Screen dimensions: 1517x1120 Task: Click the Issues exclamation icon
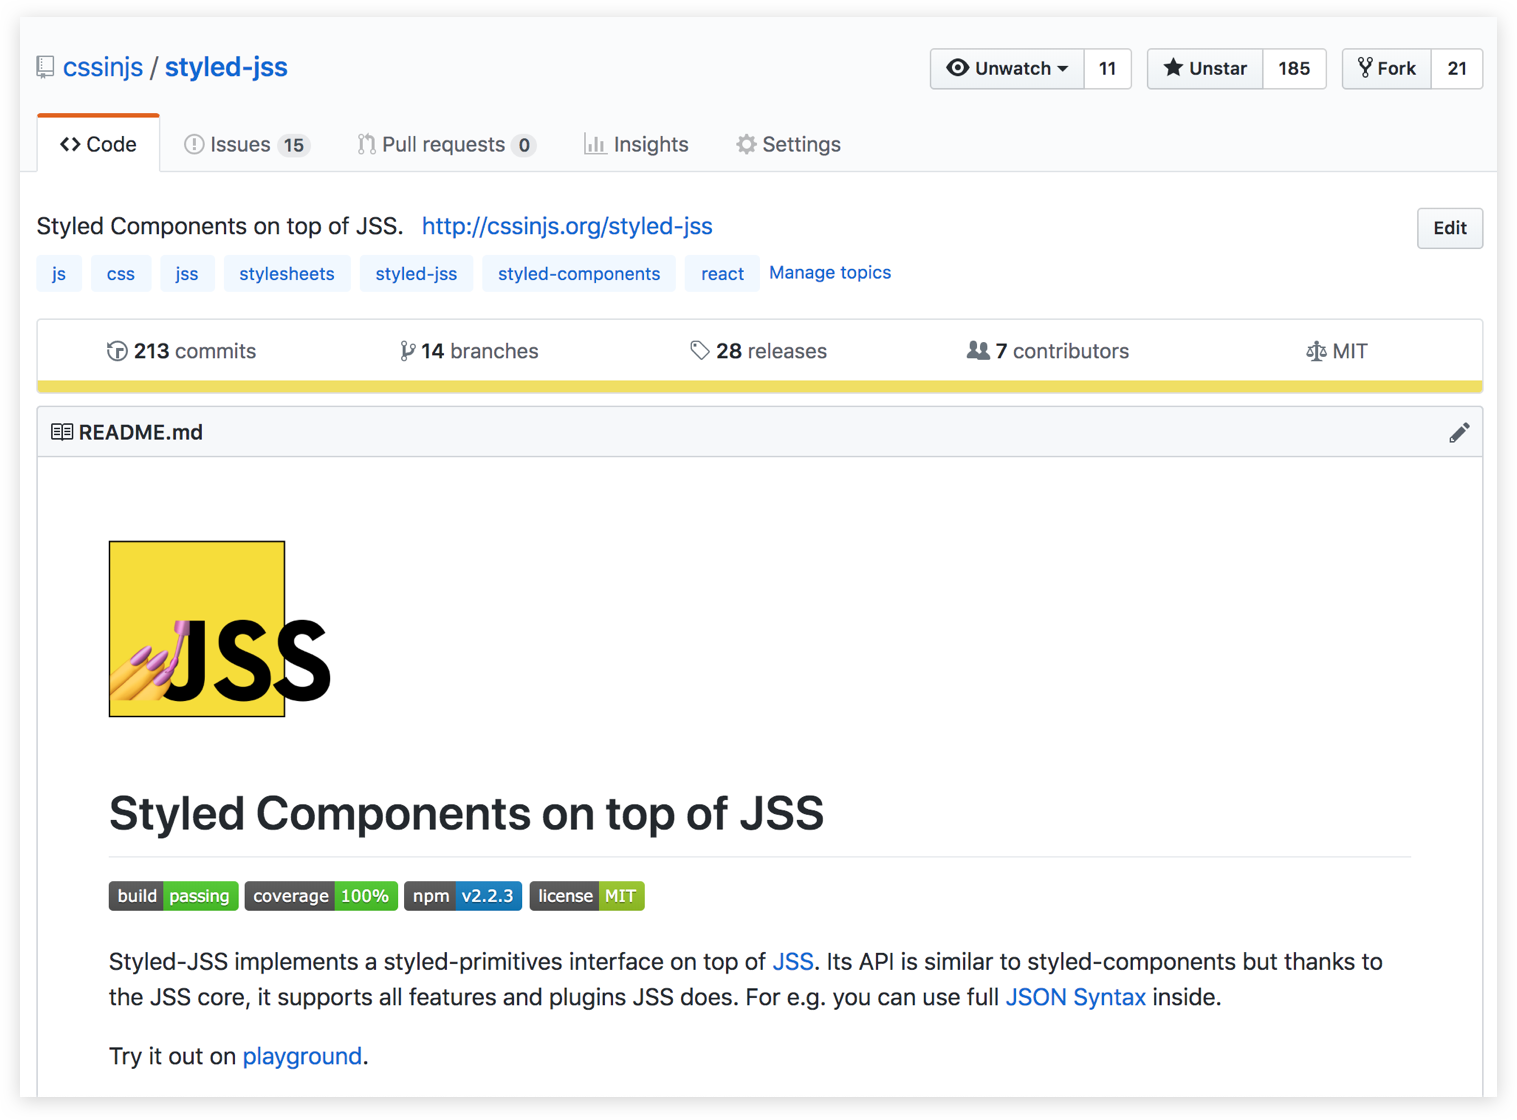[194, 144]
